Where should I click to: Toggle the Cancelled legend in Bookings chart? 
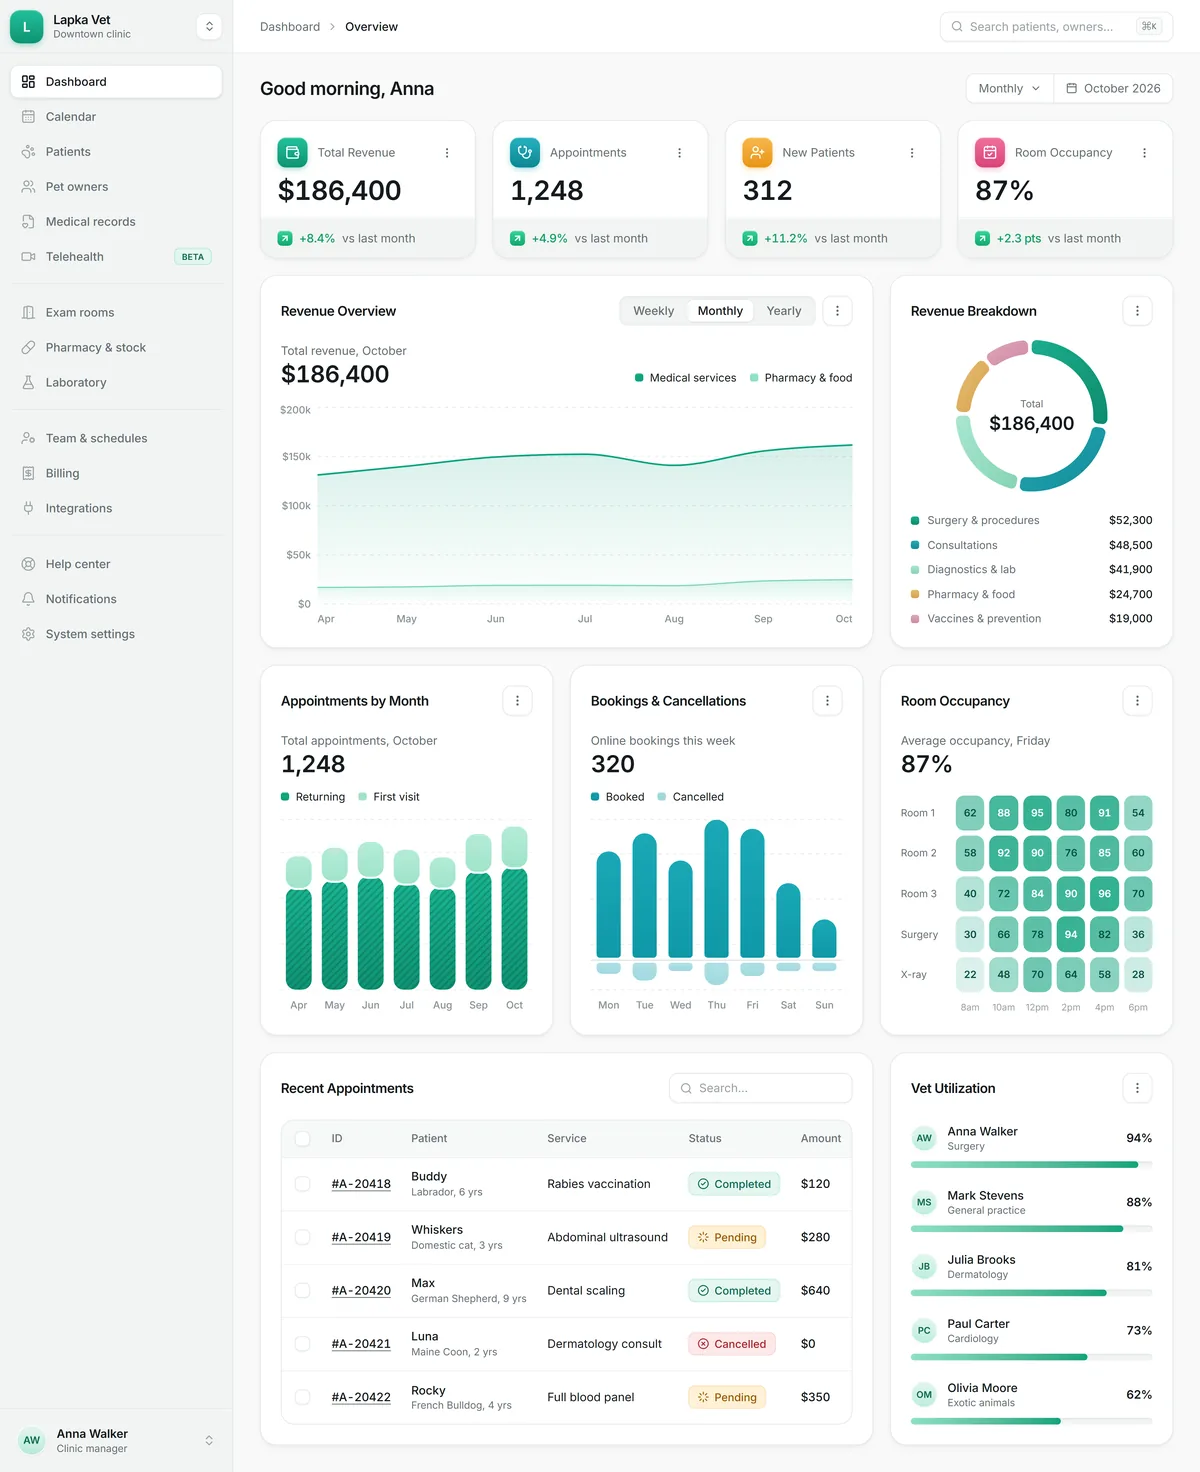click(690, 797)
